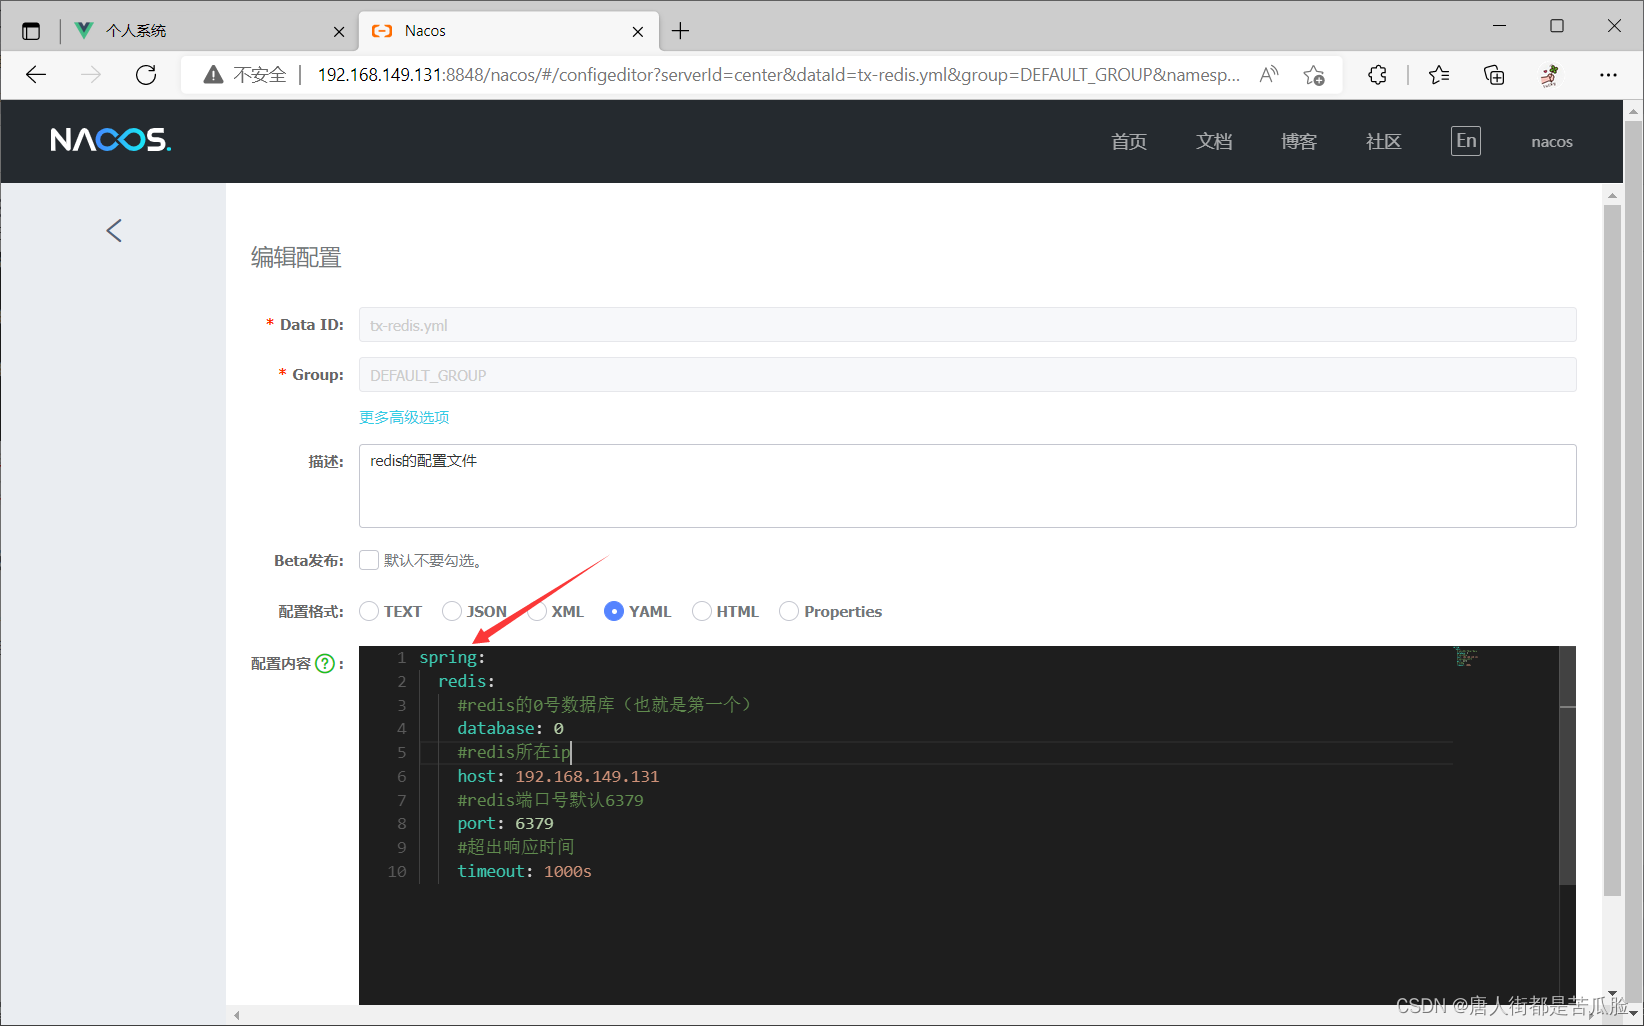Select Properties config format
This screenshot has width=1644, height=1026.
tap(789, 611)
